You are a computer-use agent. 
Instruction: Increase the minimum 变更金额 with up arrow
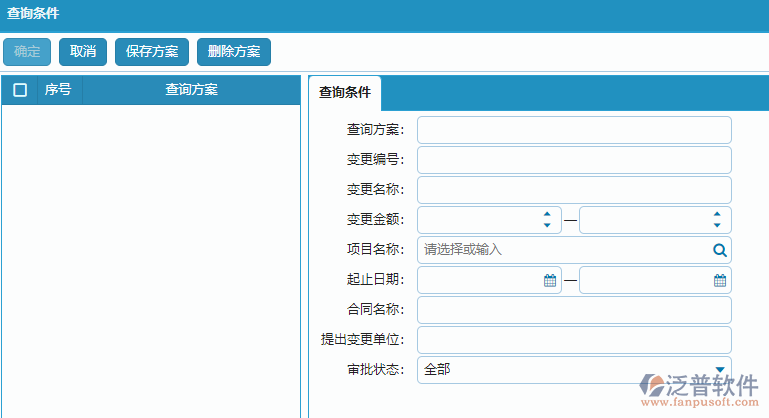(x=547, y=214)
